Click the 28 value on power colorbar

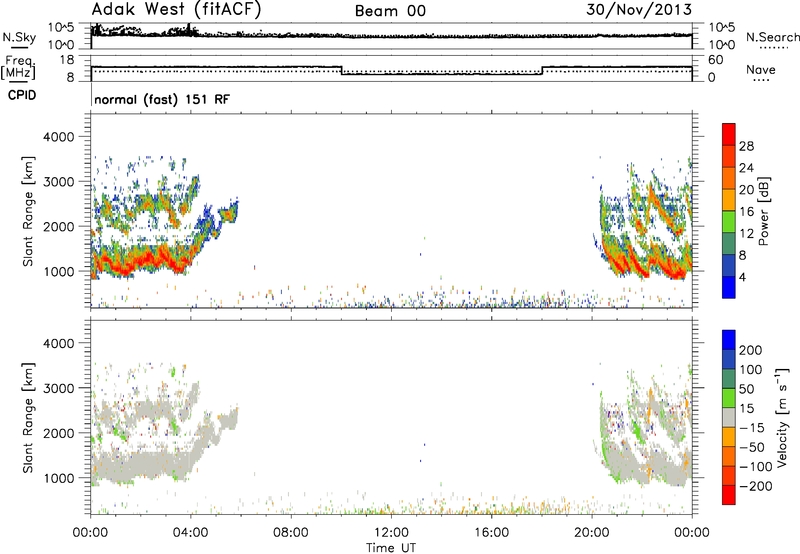click(x=746, y=146)
